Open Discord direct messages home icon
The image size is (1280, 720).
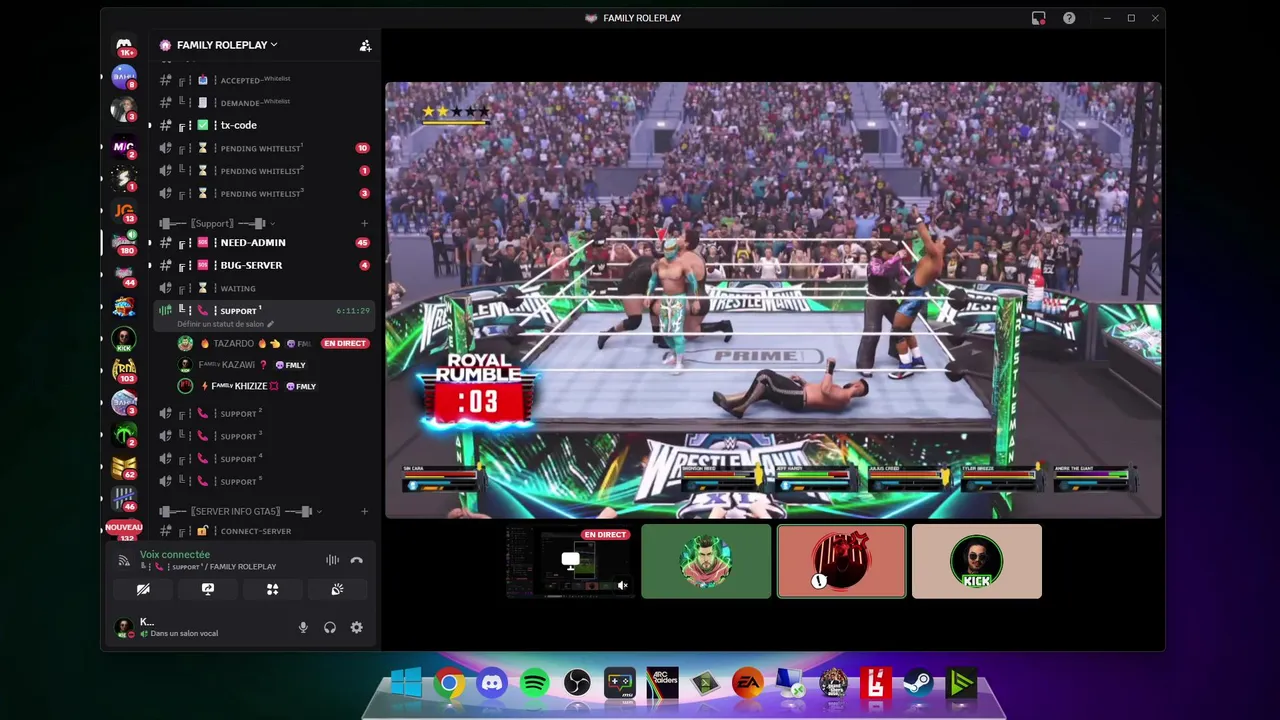(124, 46)
